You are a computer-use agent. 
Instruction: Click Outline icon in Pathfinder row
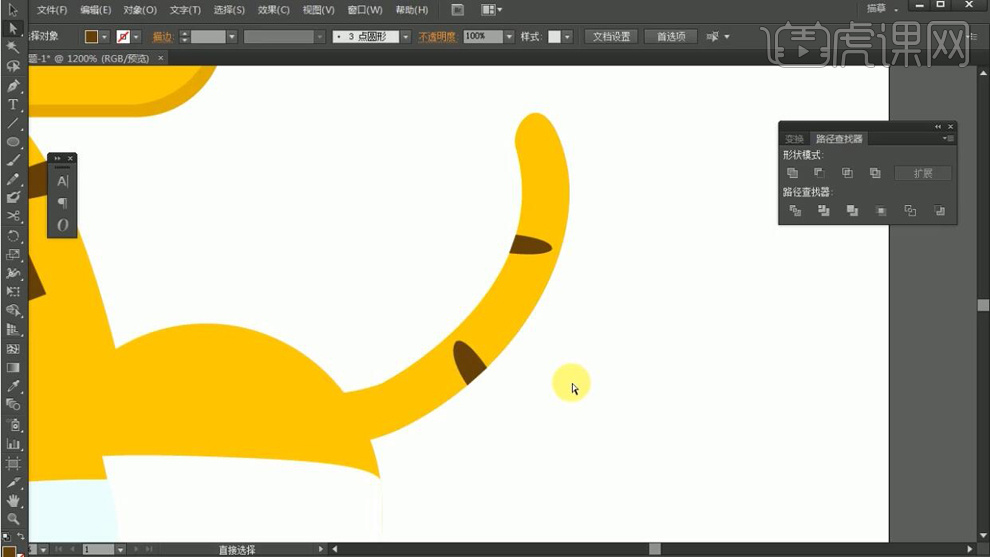pyautogui.click(x=910, y=210)
